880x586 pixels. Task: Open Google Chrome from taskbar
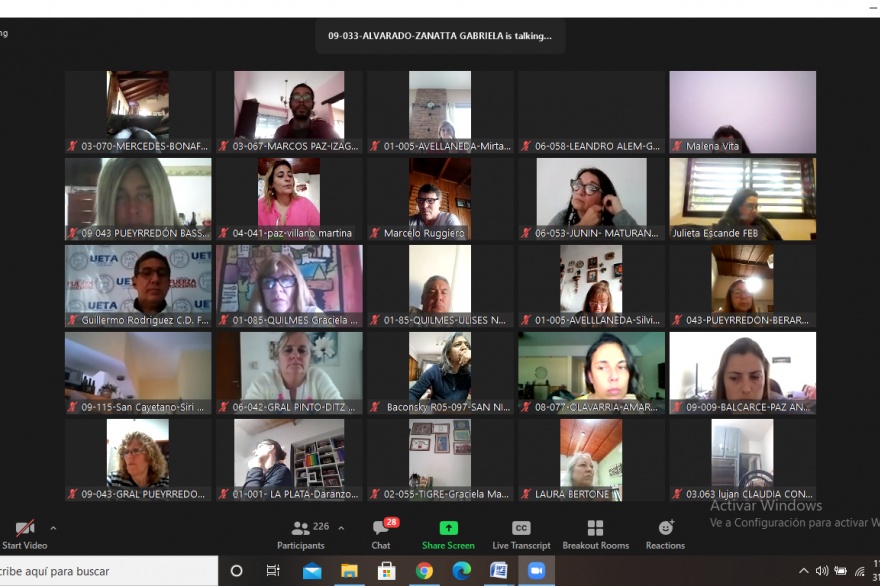[x=424, y=571]
